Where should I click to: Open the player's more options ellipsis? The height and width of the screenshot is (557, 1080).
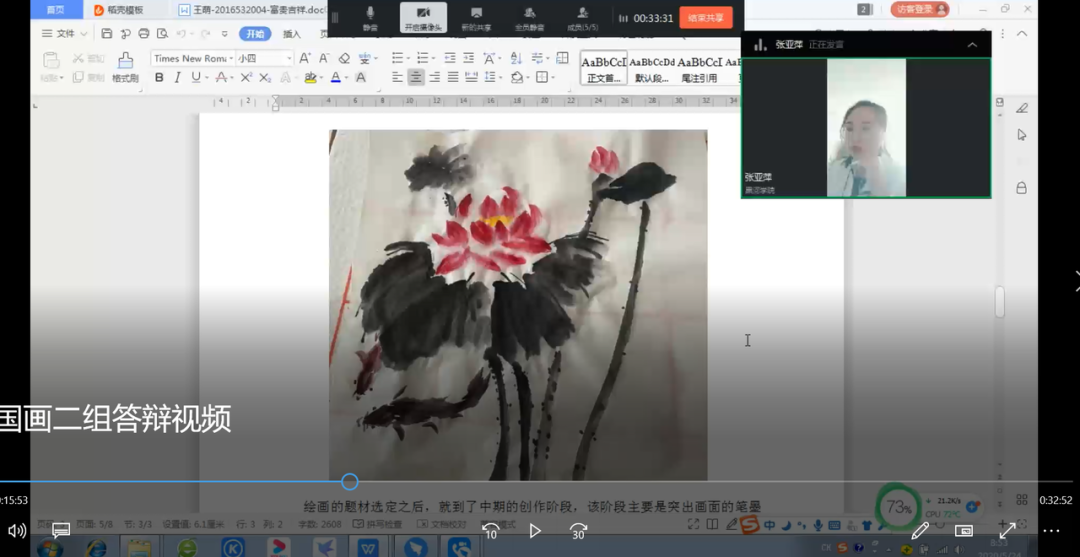coord(1051,530)
